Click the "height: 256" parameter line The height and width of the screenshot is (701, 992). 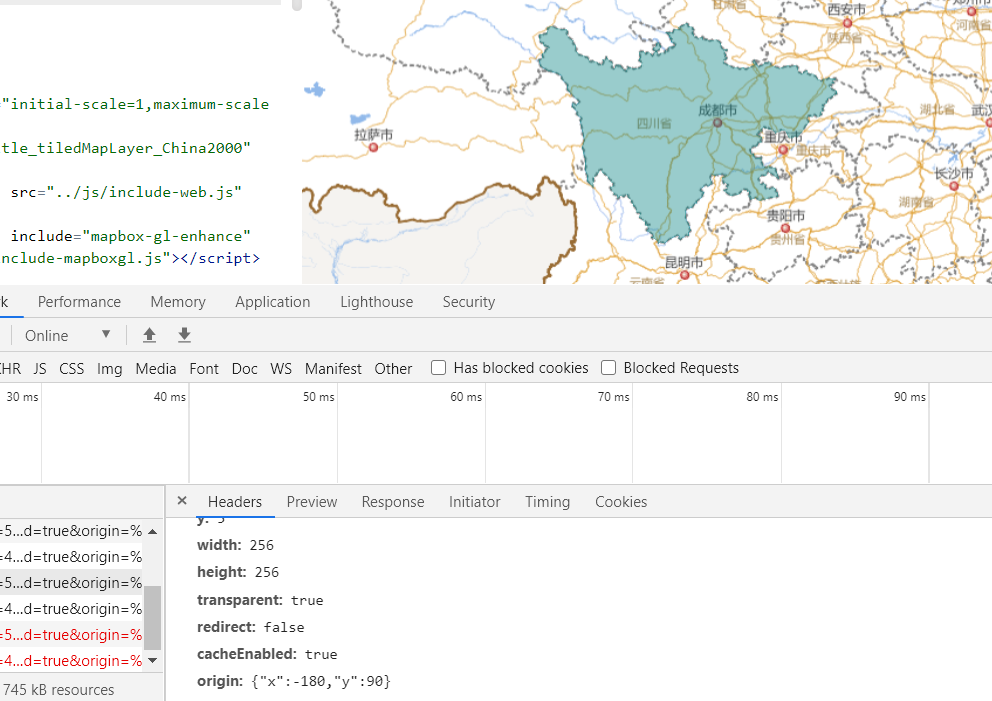pos(238,572)
